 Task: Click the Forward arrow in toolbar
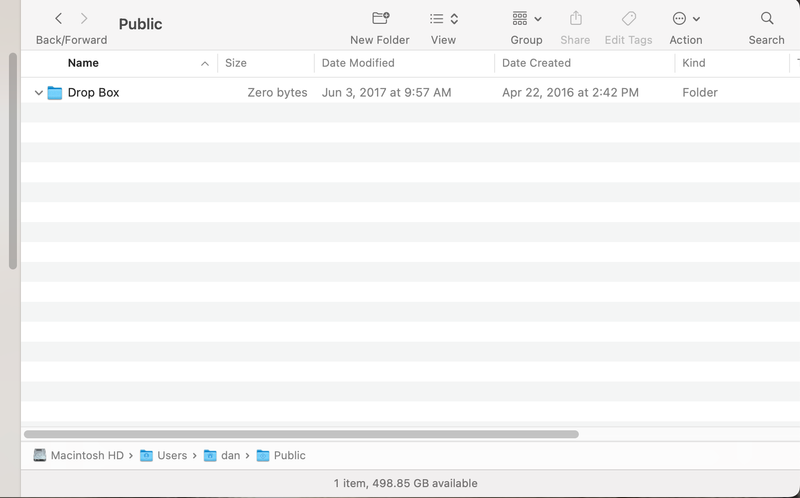click(84, 19)
